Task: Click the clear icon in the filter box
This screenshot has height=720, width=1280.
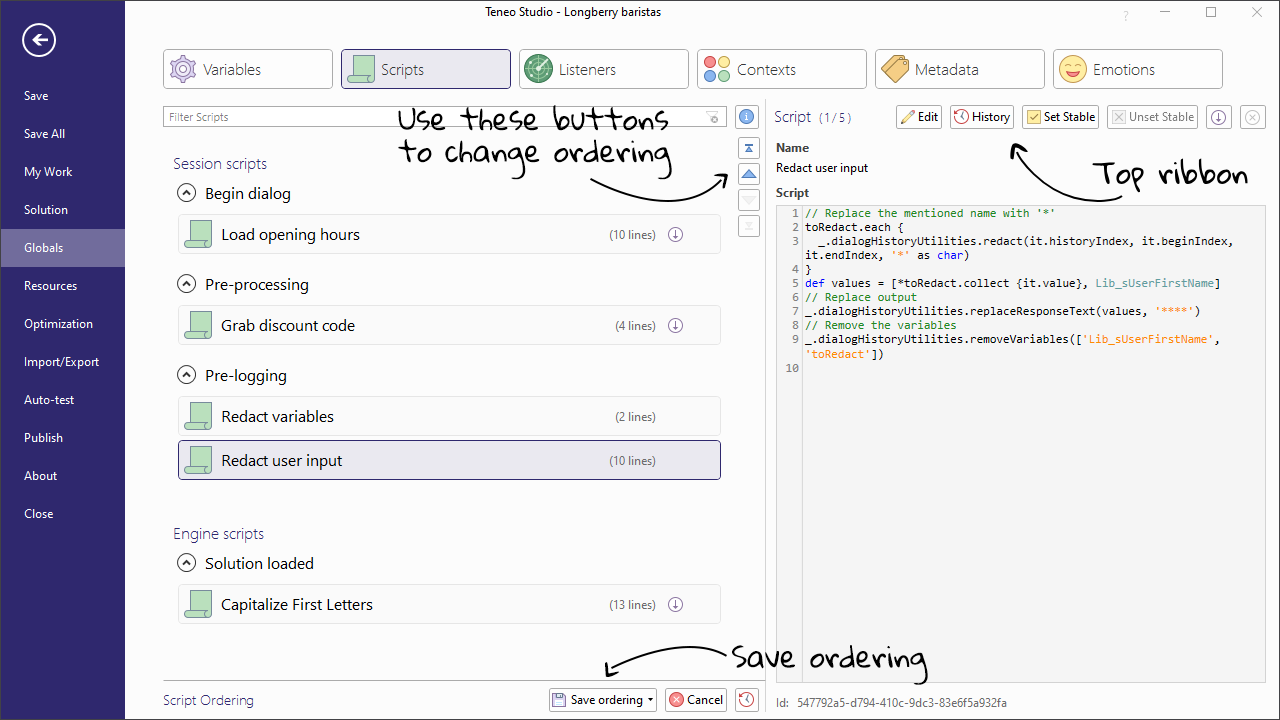Action: (713, 117)
